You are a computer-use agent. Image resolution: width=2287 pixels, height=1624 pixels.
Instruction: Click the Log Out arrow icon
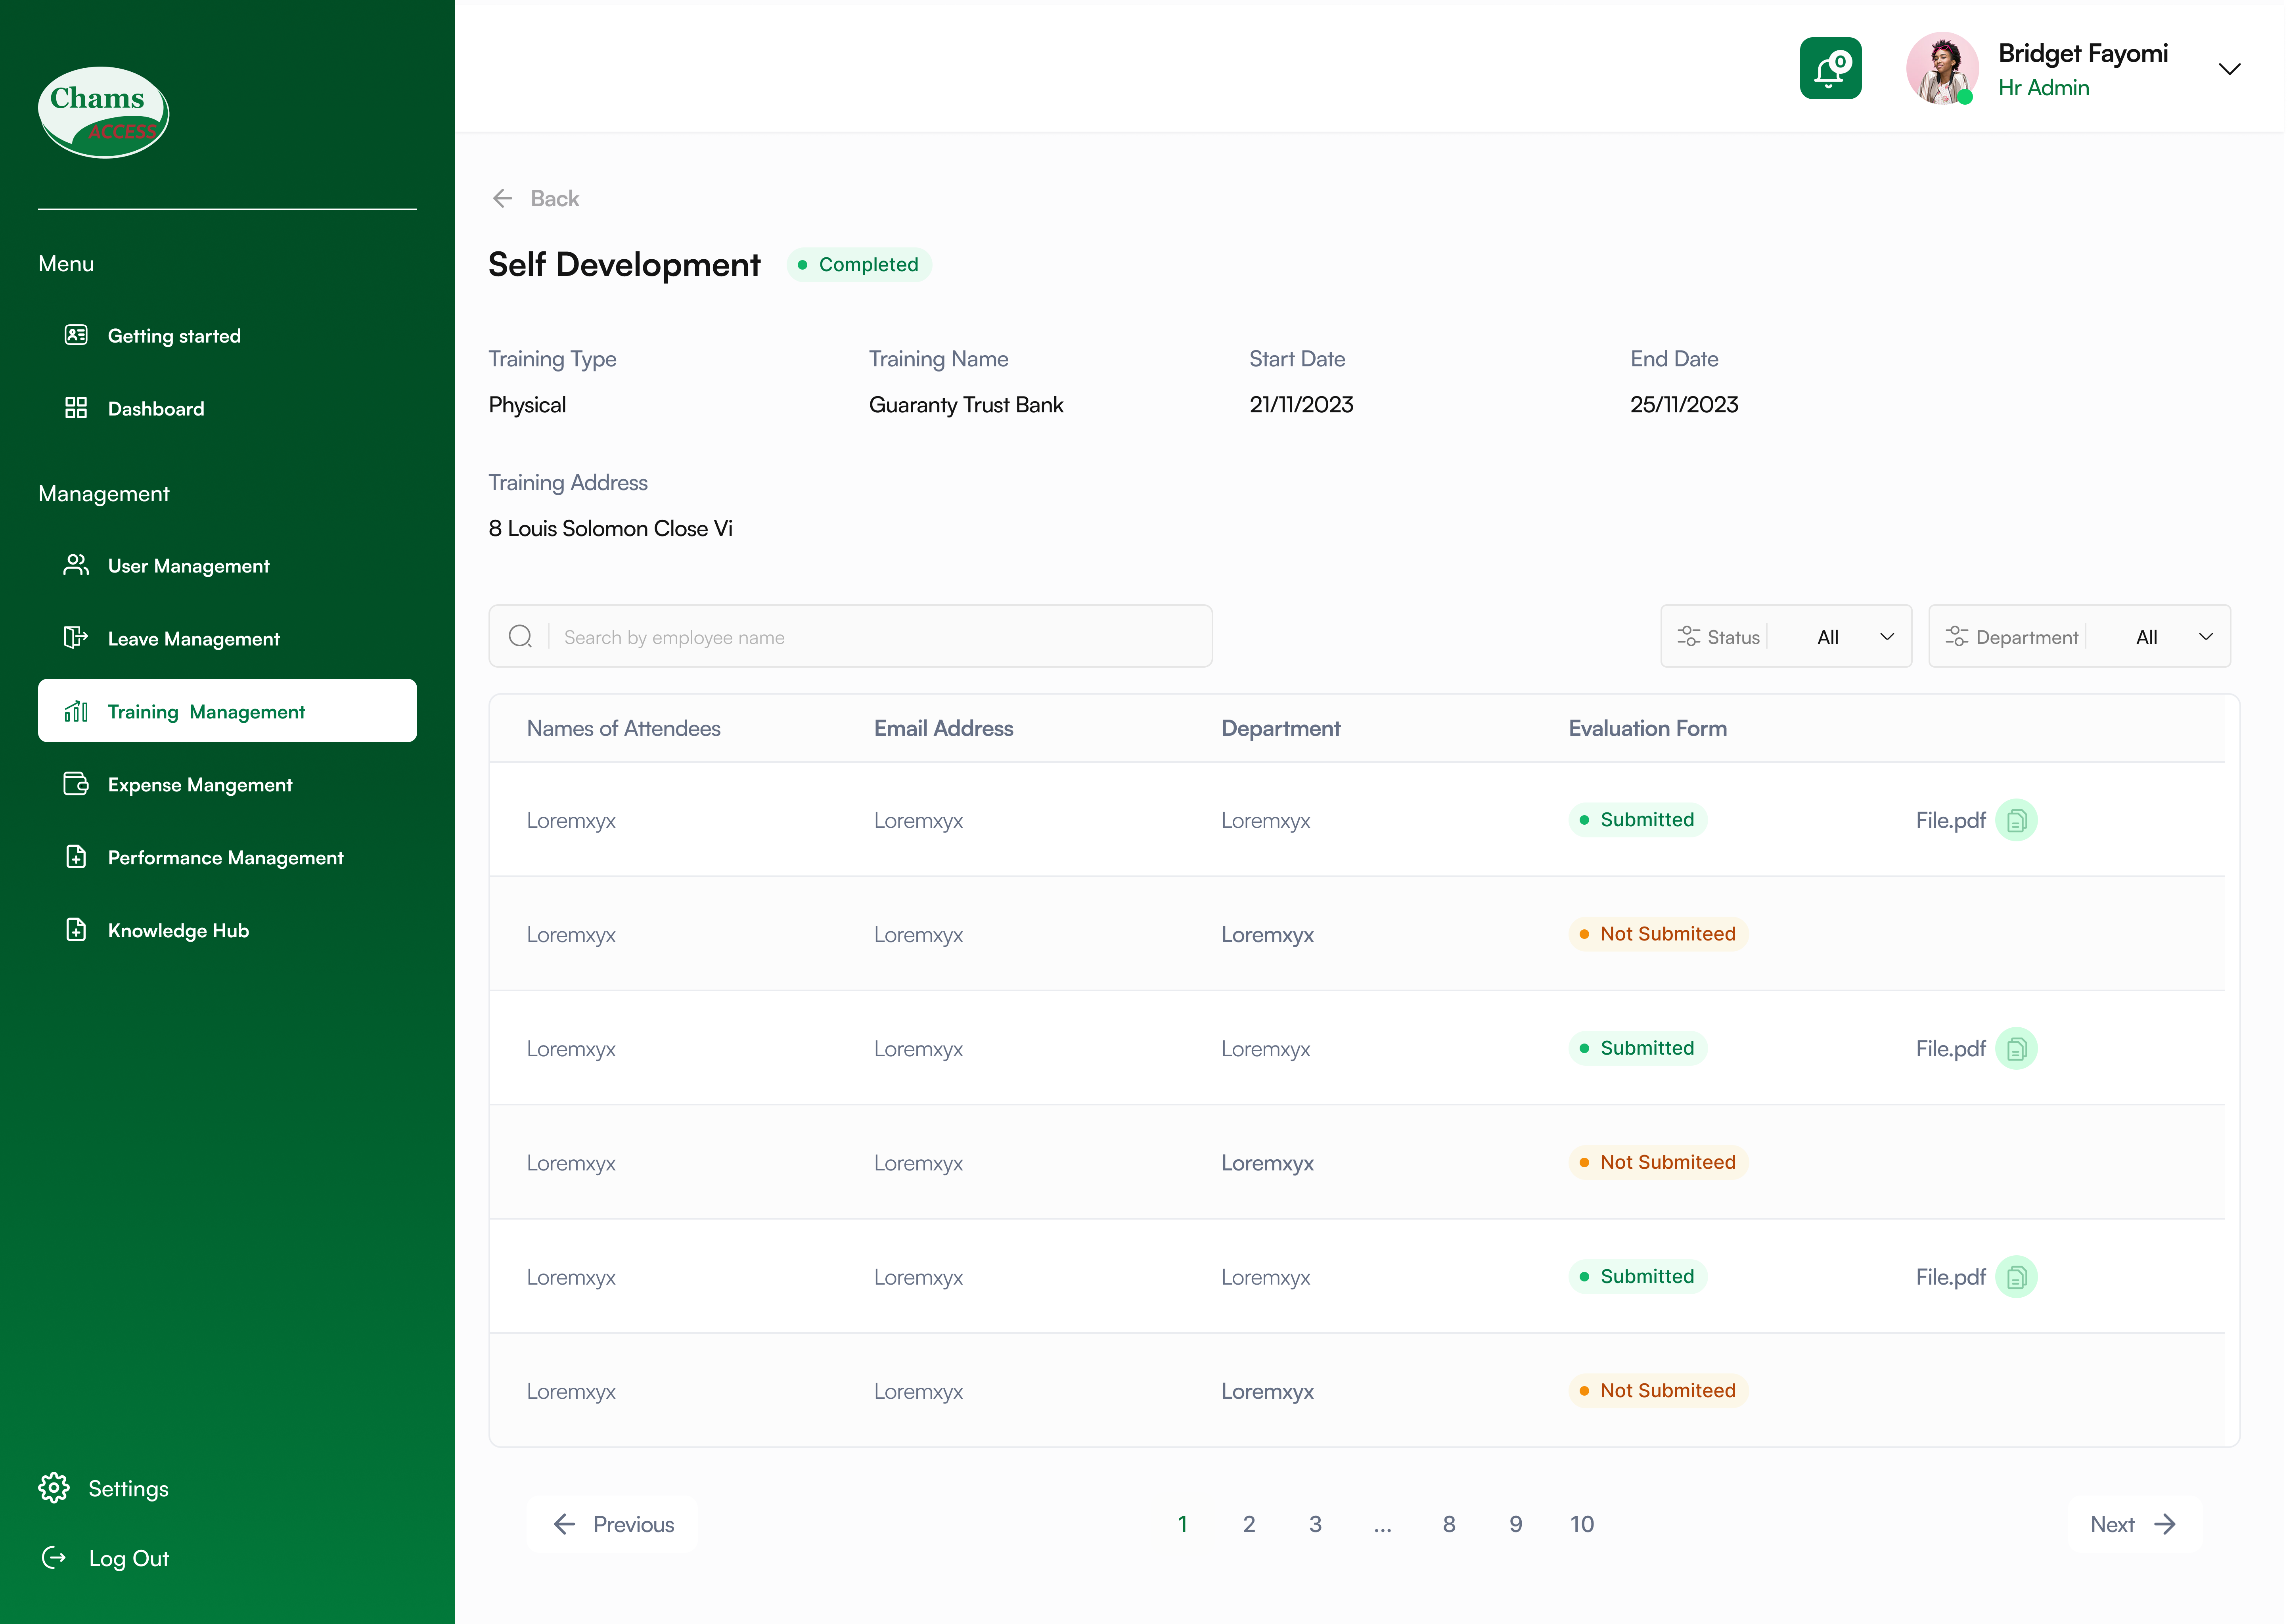(x=54, y=1558)
